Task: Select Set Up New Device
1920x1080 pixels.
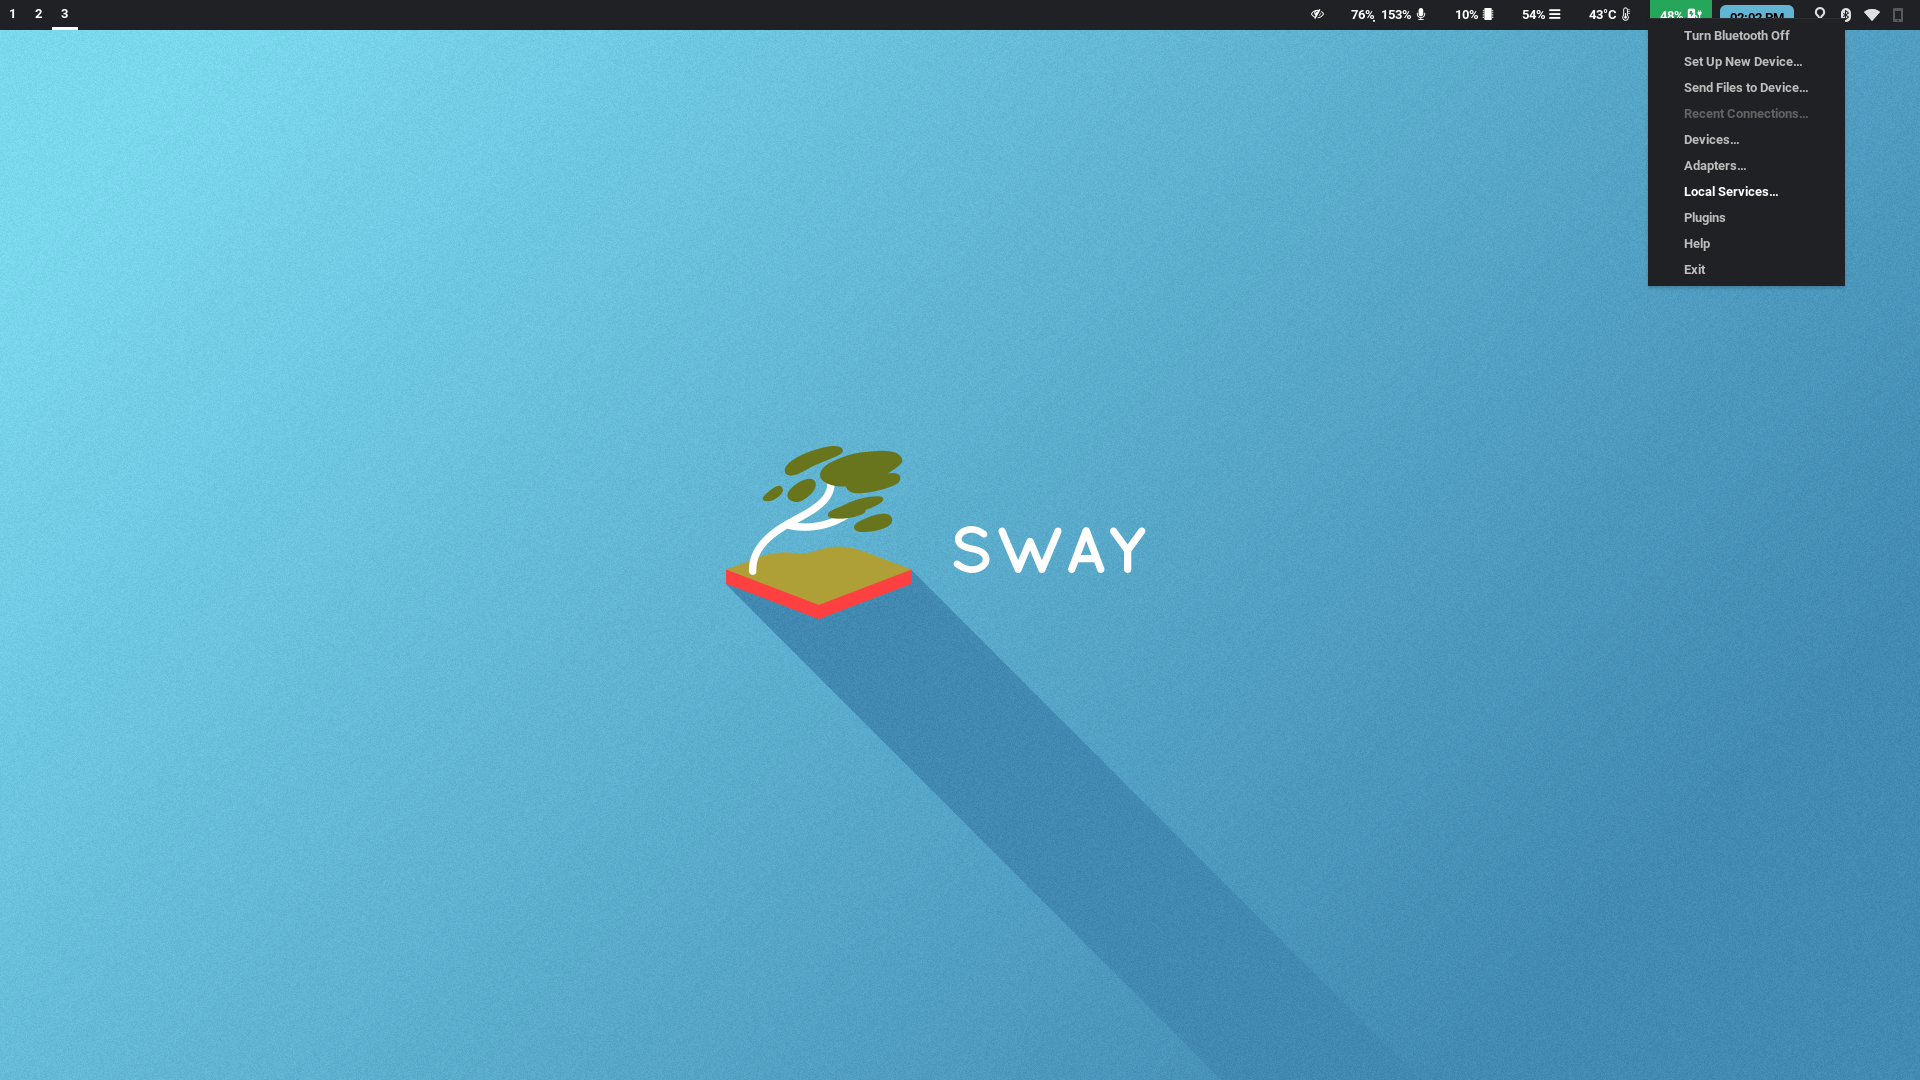Action: click(x=1742, y=61)
